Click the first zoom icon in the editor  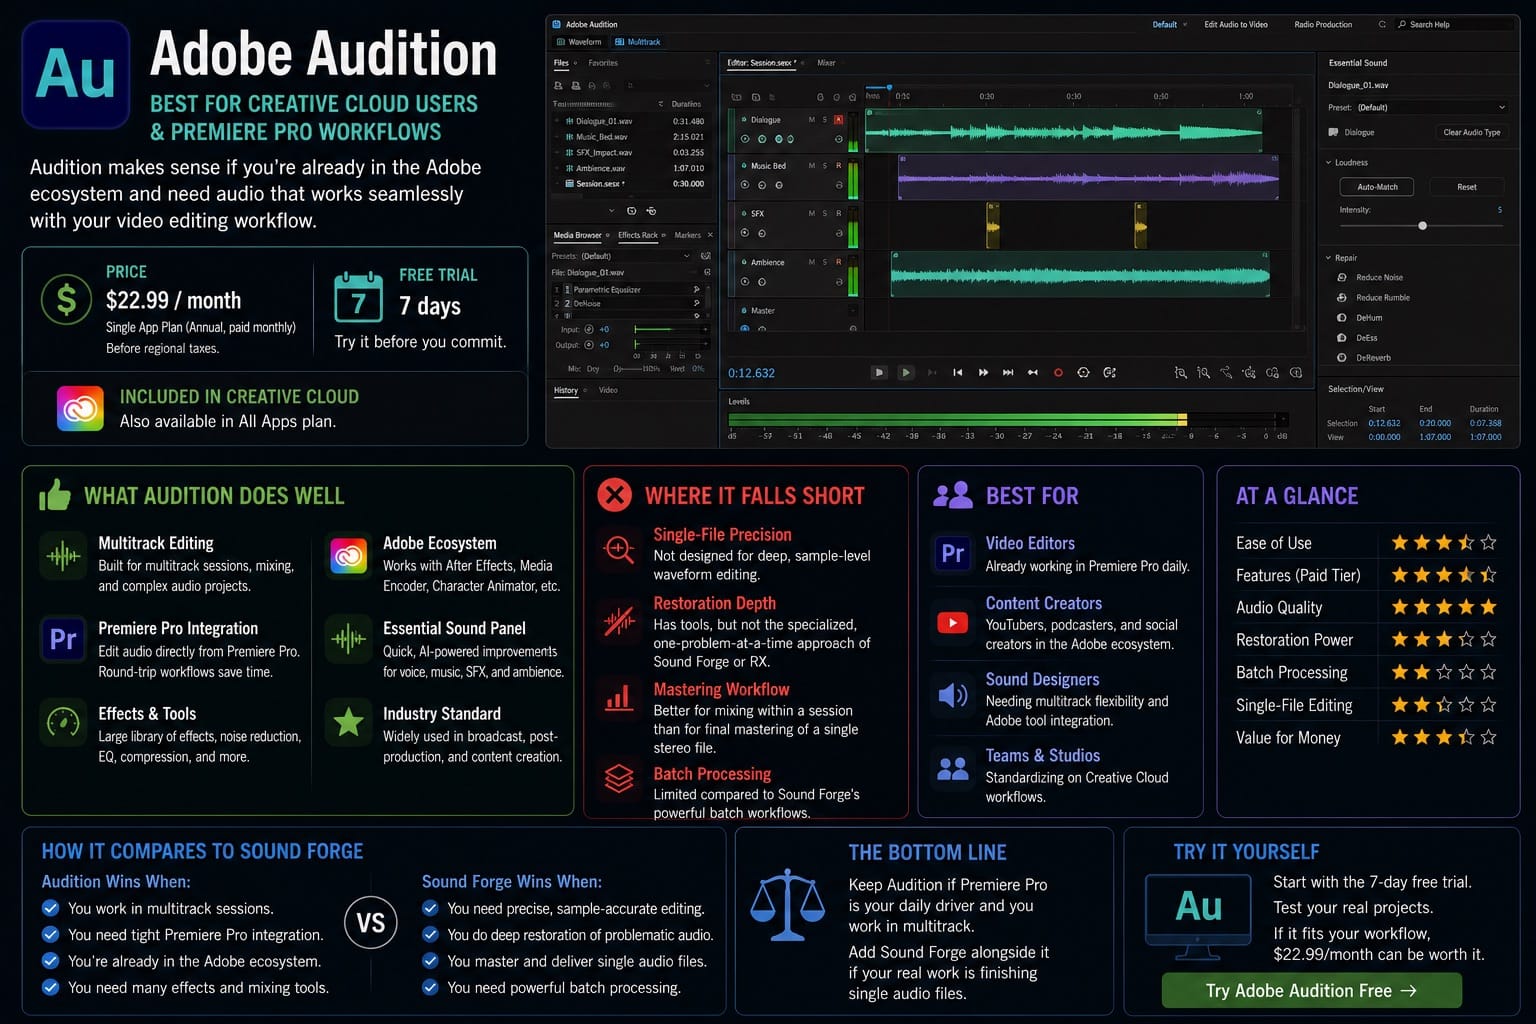point(1180,372)
